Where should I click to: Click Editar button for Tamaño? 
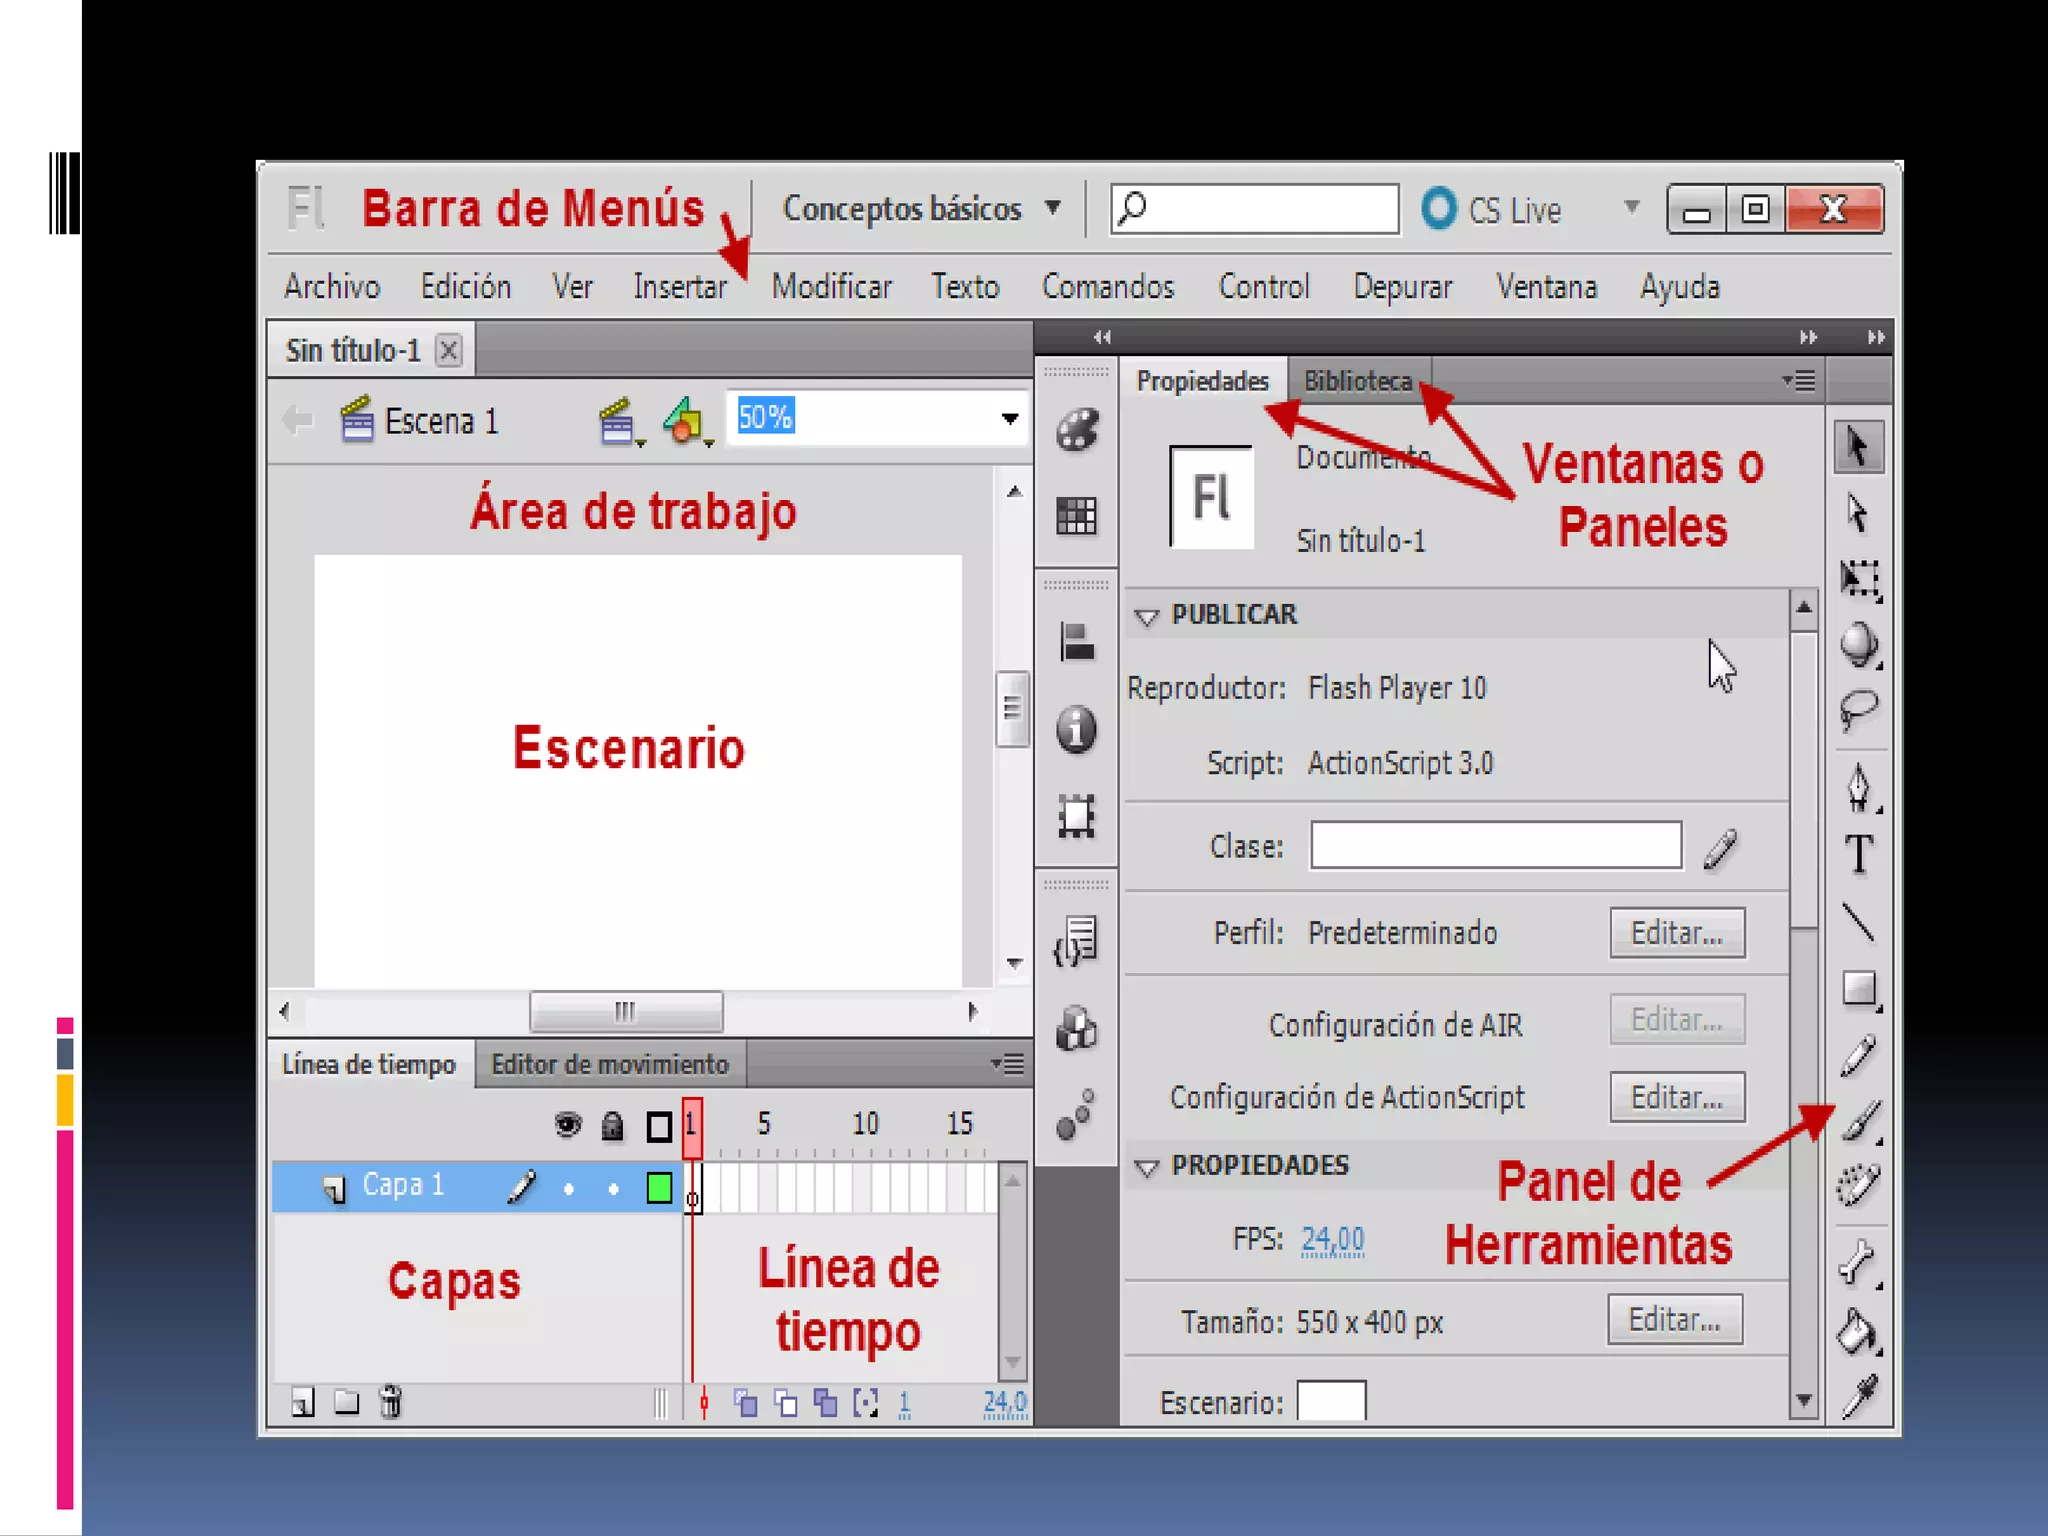click(x=1674, y=1320)
